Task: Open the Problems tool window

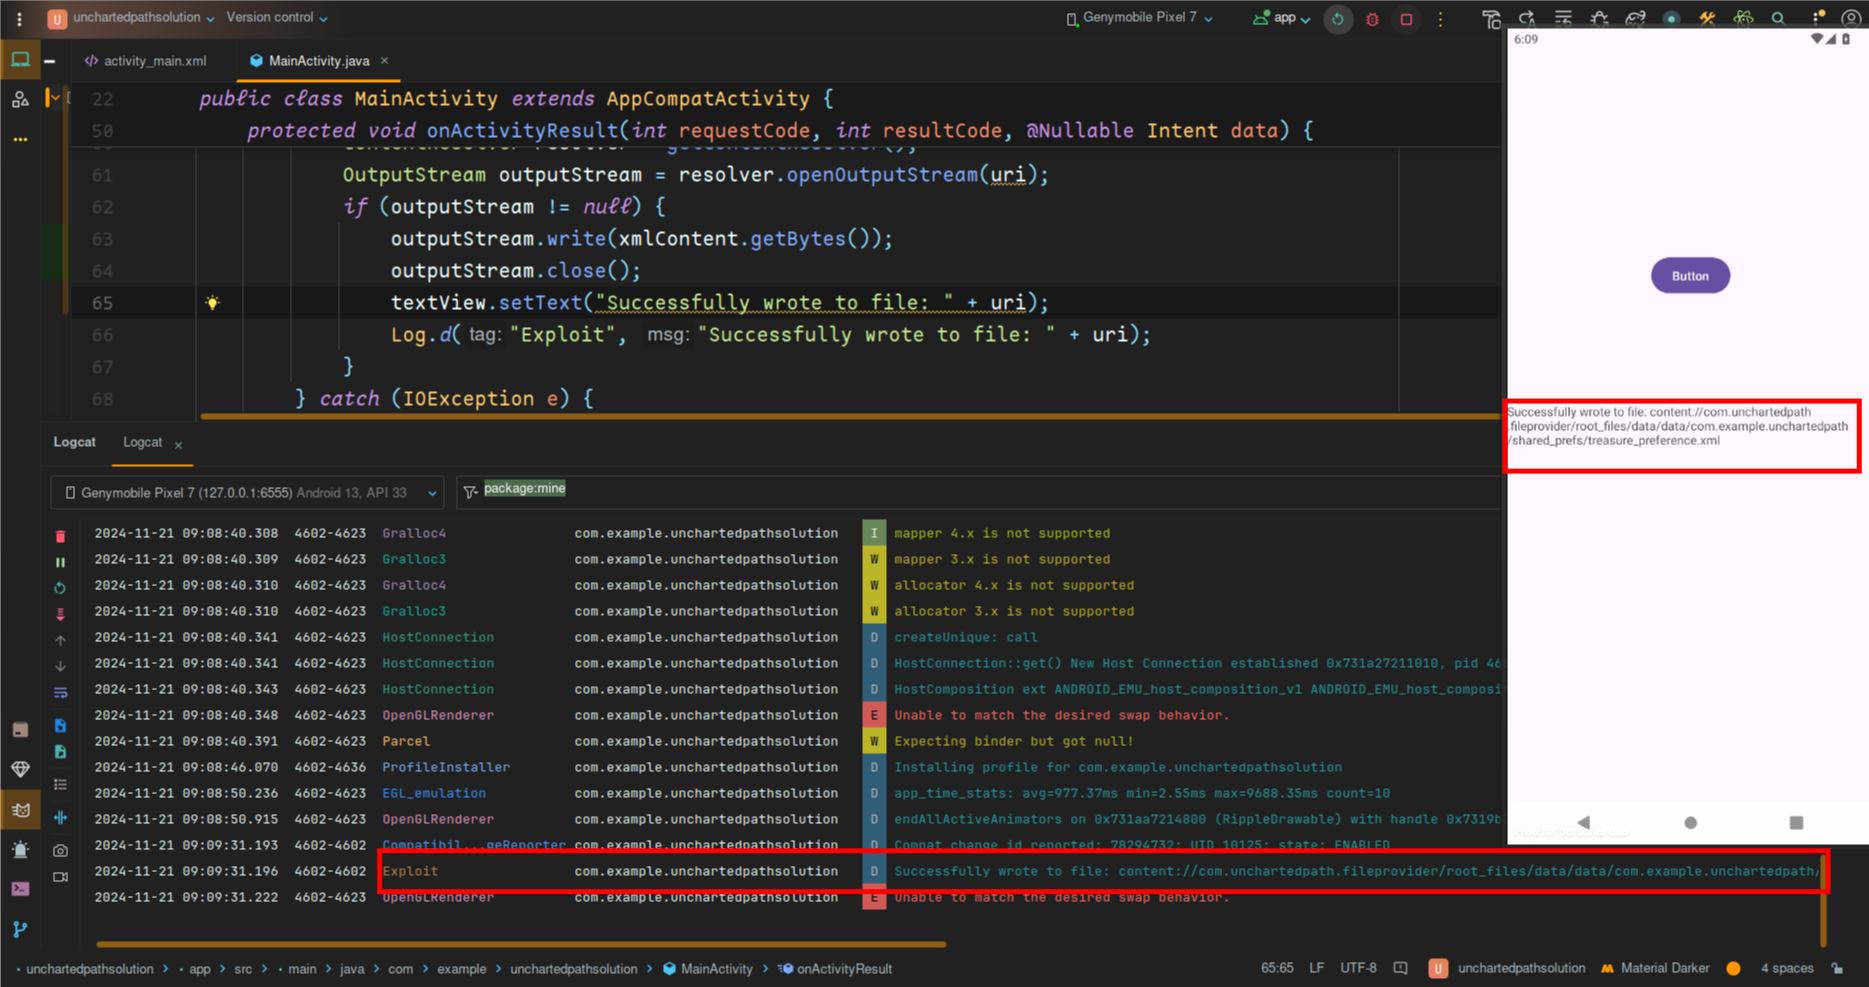Action: click(x=20, y=850)
